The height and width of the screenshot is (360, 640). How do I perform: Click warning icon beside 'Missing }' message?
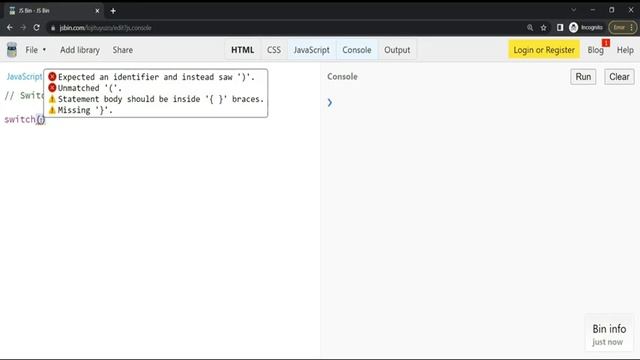pyautogui.click(x=52, y=110)
